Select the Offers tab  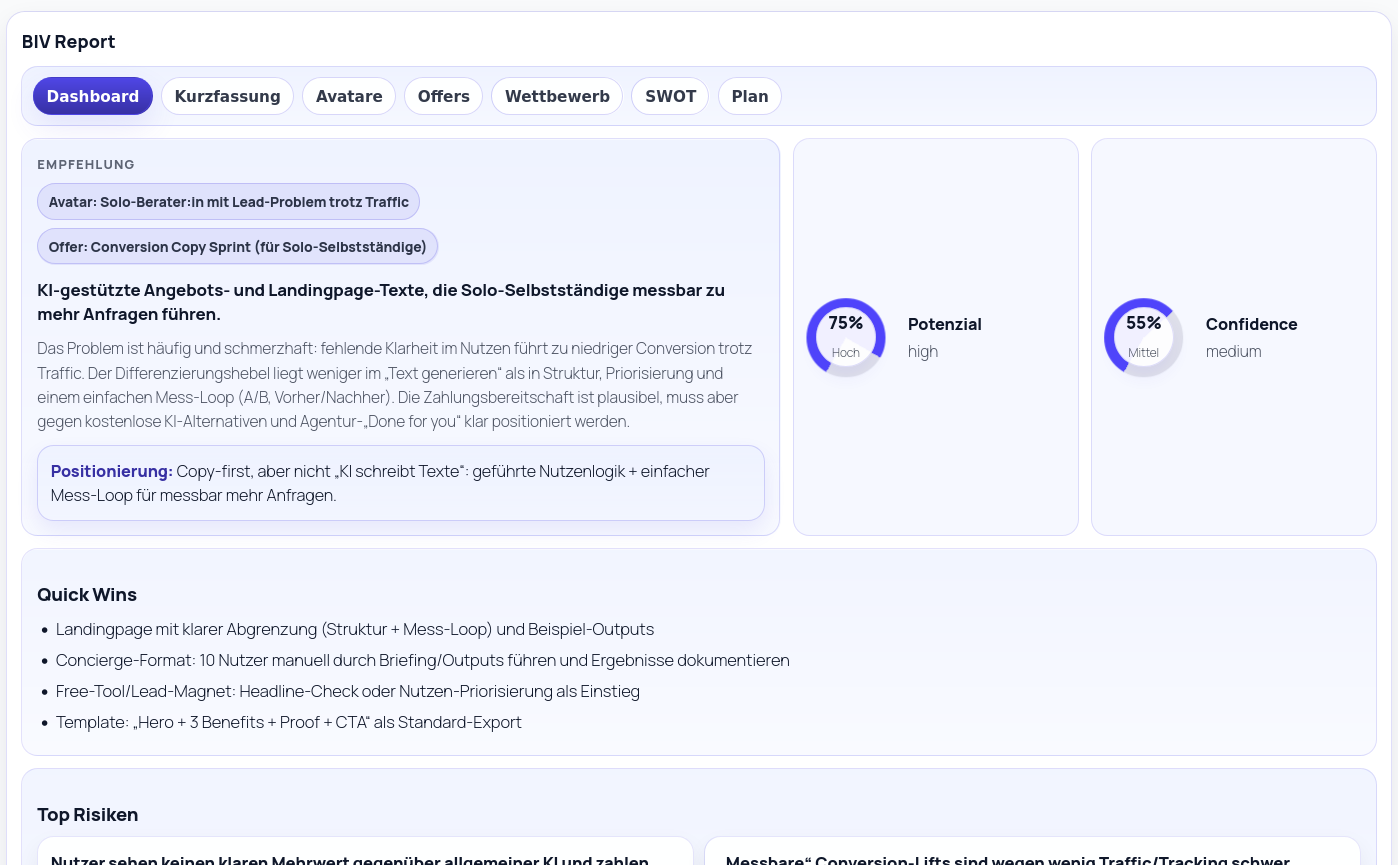click(x=443, y=96)
